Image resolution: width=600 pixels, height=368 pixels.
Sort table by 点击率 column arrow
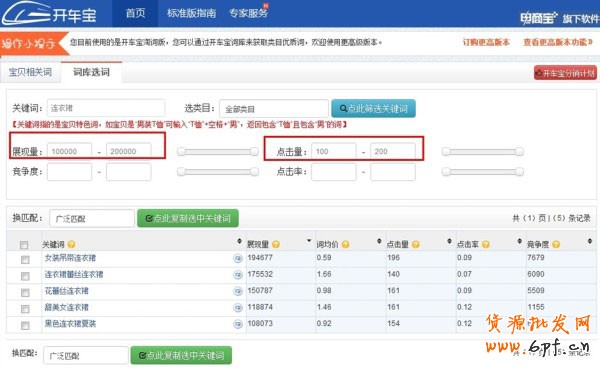520,241
